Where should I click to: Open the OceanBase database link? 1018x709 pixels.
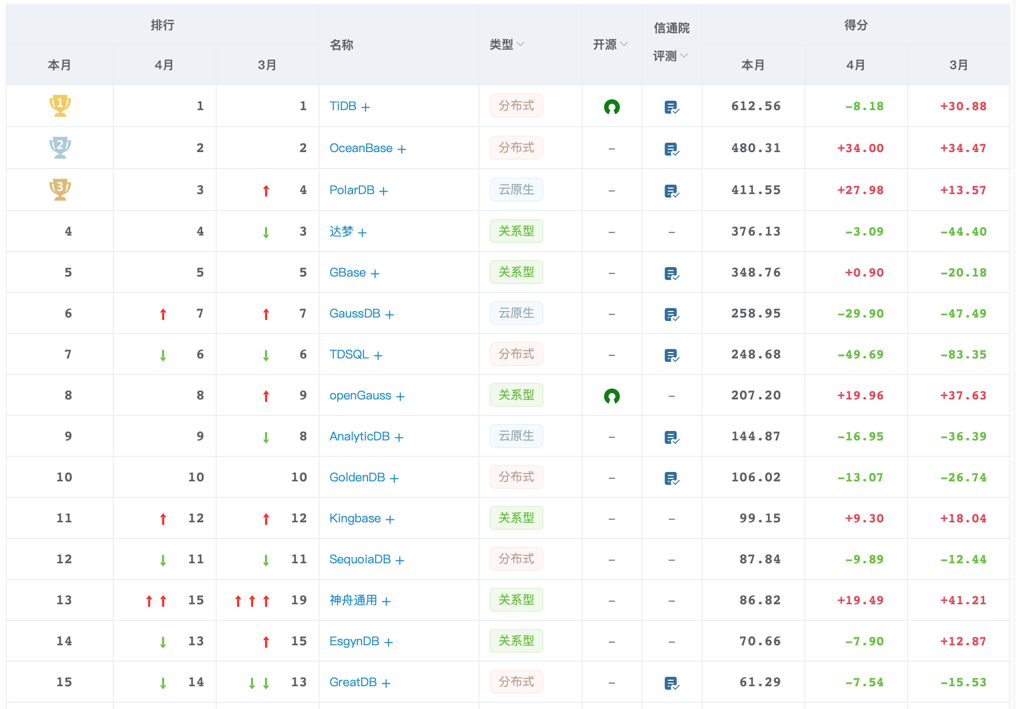pyautogui.click(x=361, y=148)
